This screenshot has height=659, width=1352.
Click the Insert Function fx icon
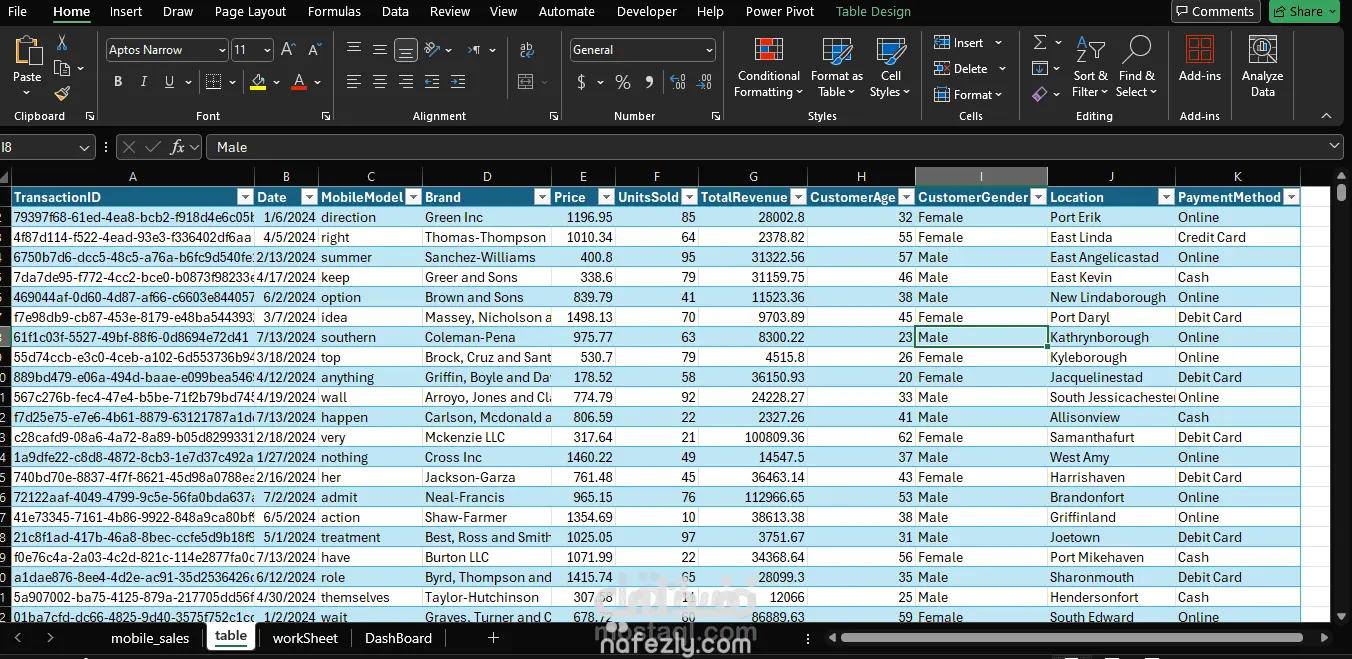click(178, 147)
